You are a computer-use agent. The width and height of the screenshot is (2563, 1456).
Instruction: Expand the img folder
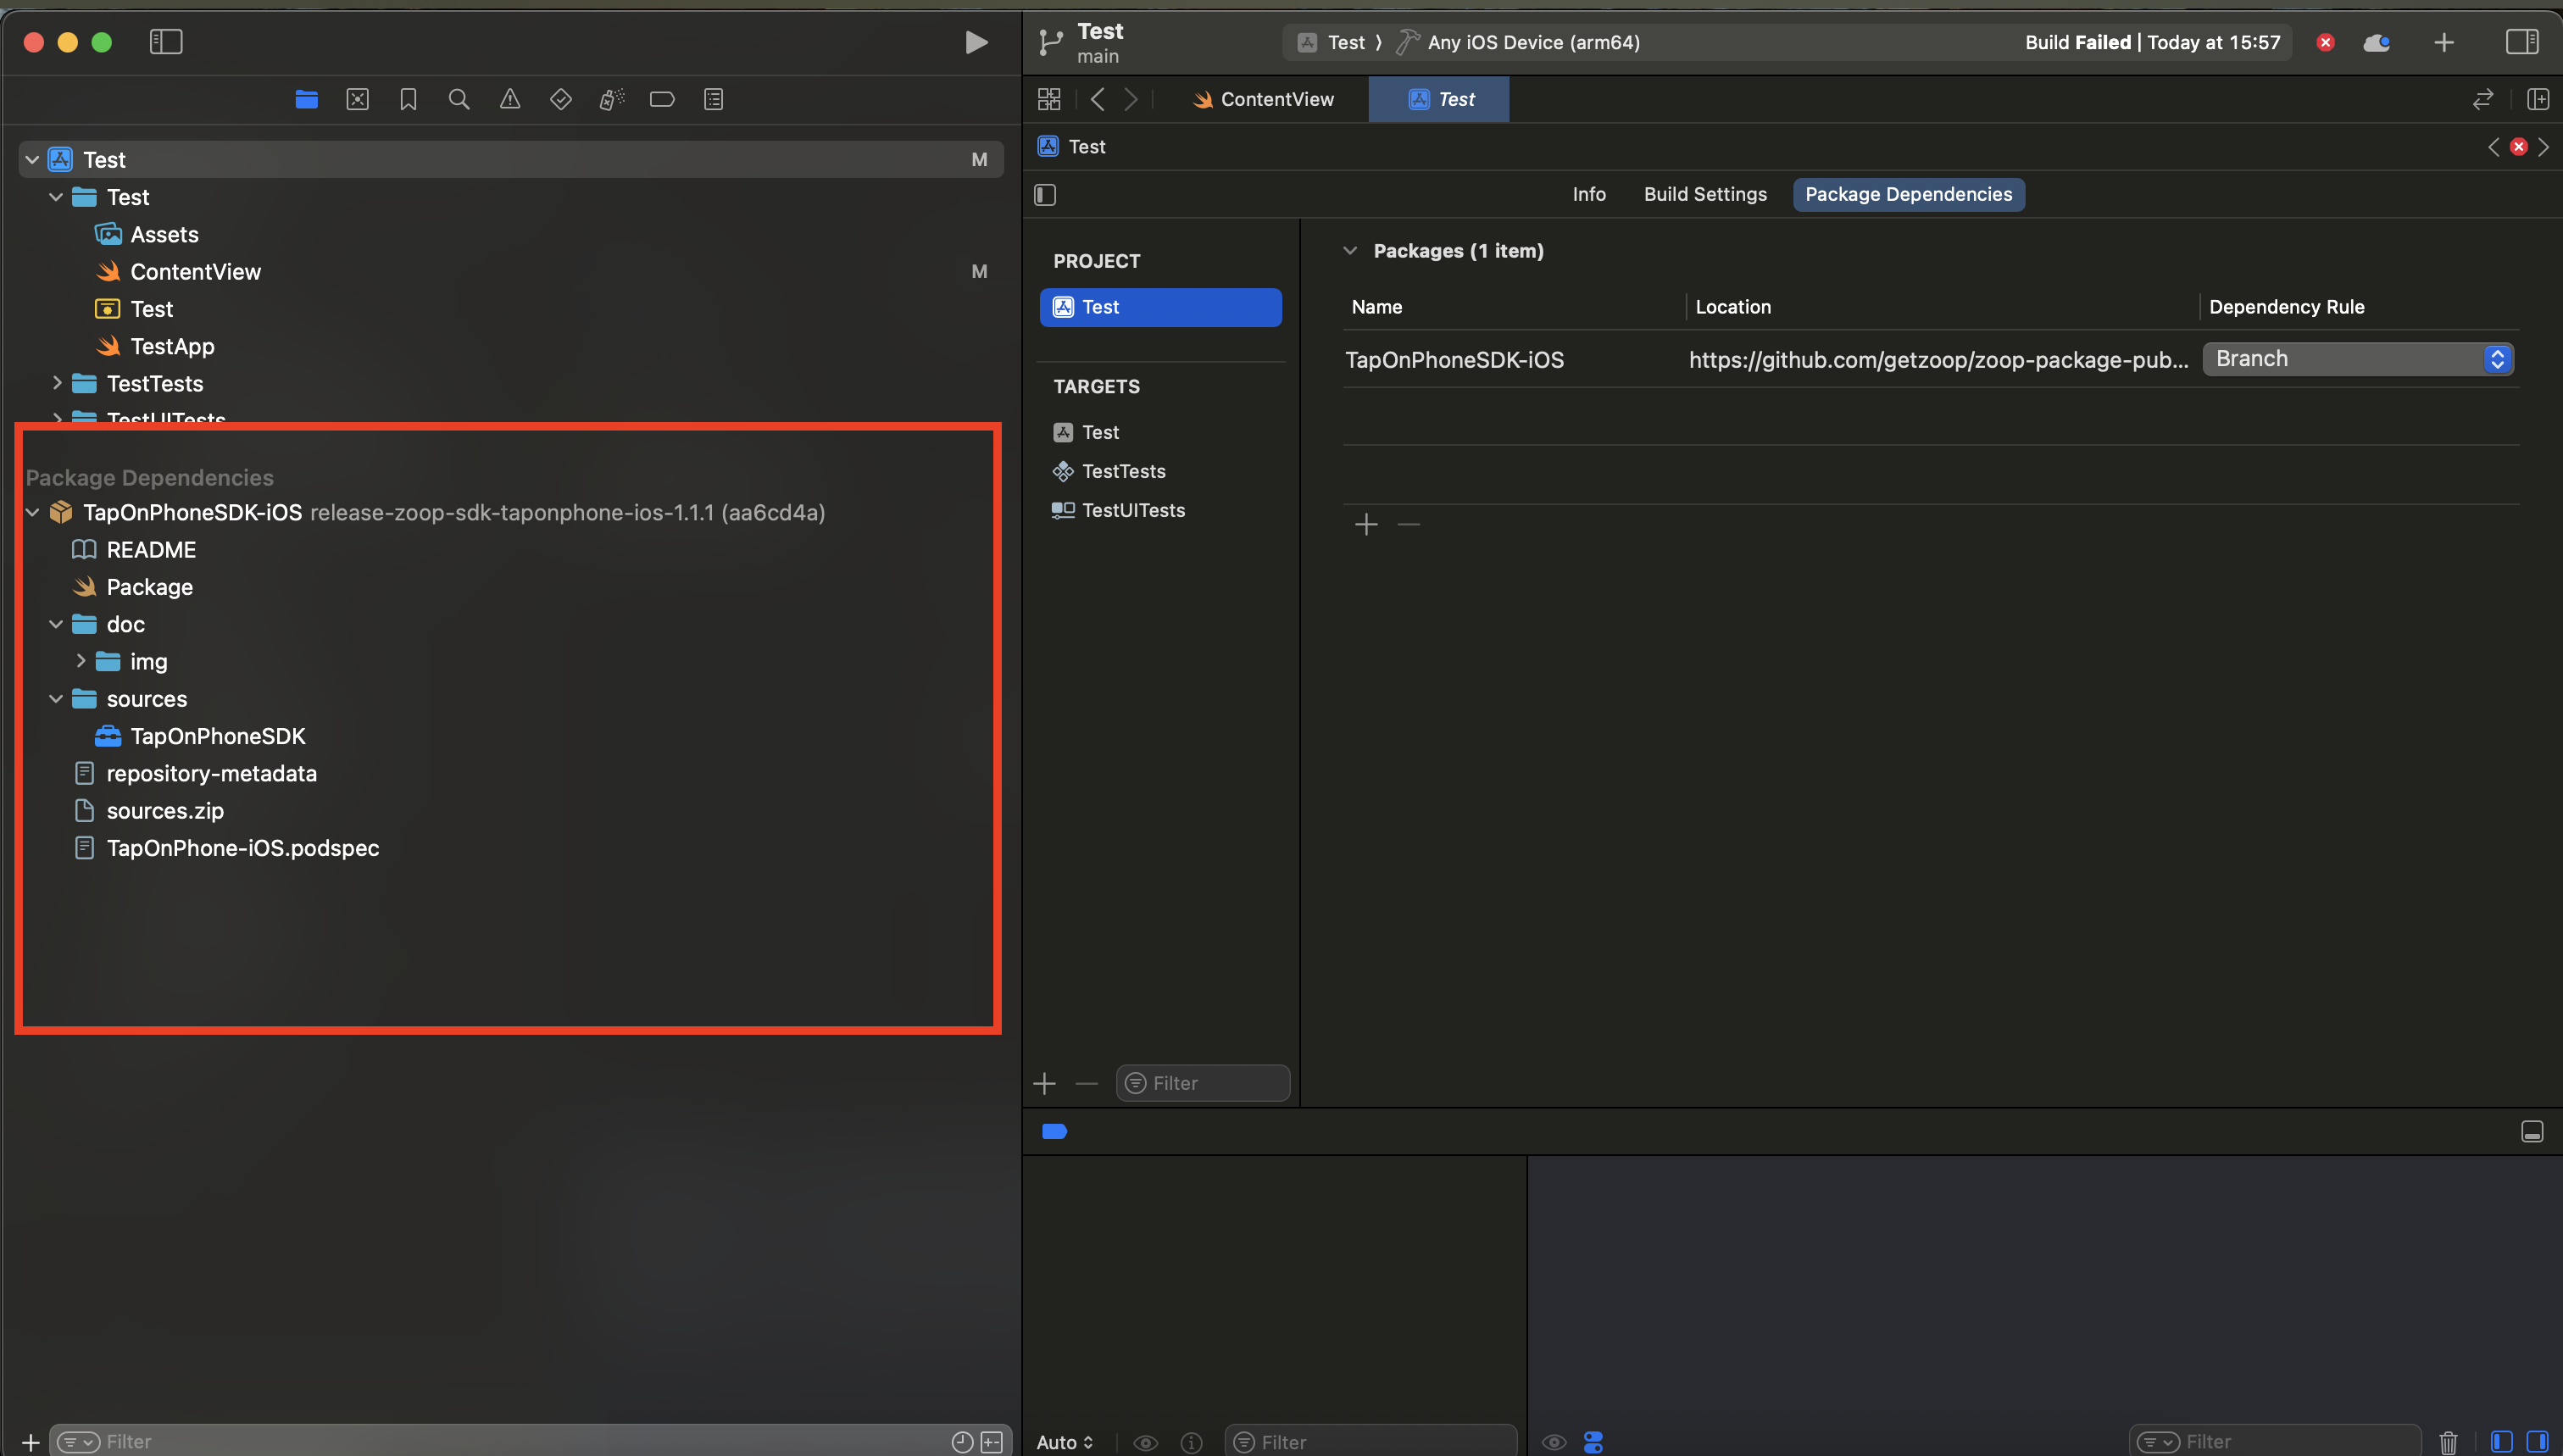81,661
